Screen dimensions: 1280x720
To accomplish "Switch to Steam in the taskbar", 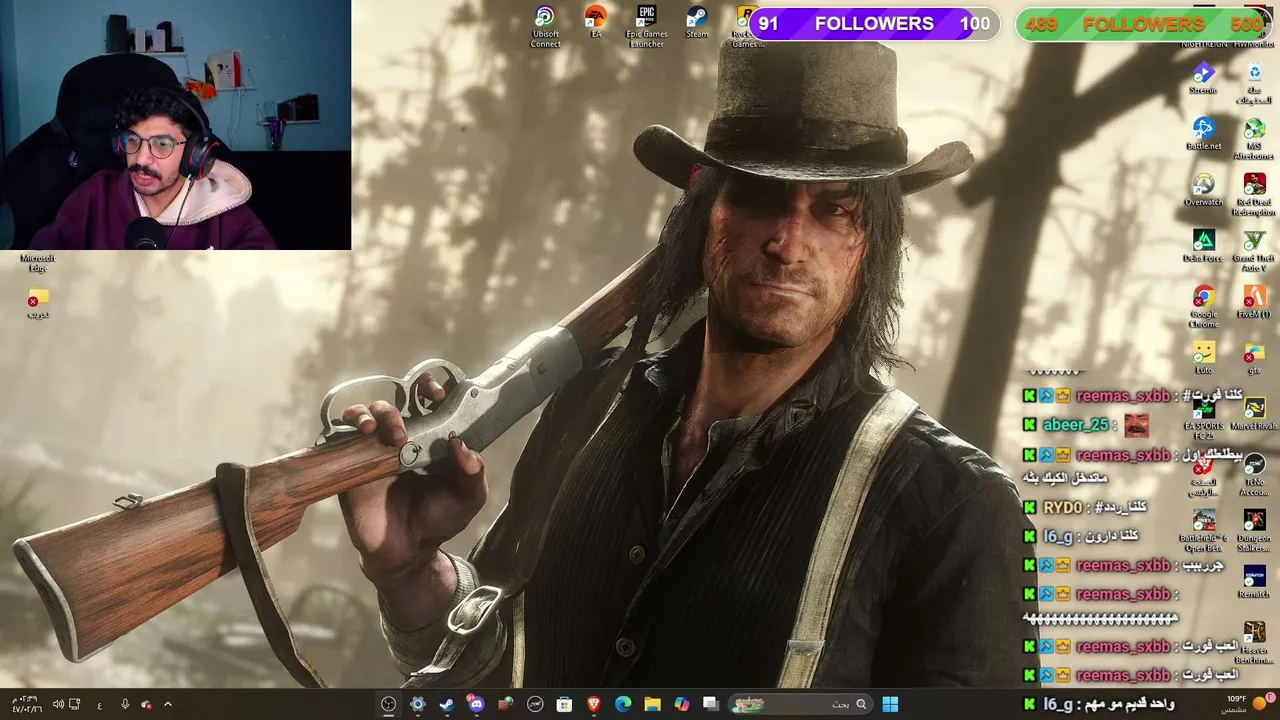I will (447, 704).
